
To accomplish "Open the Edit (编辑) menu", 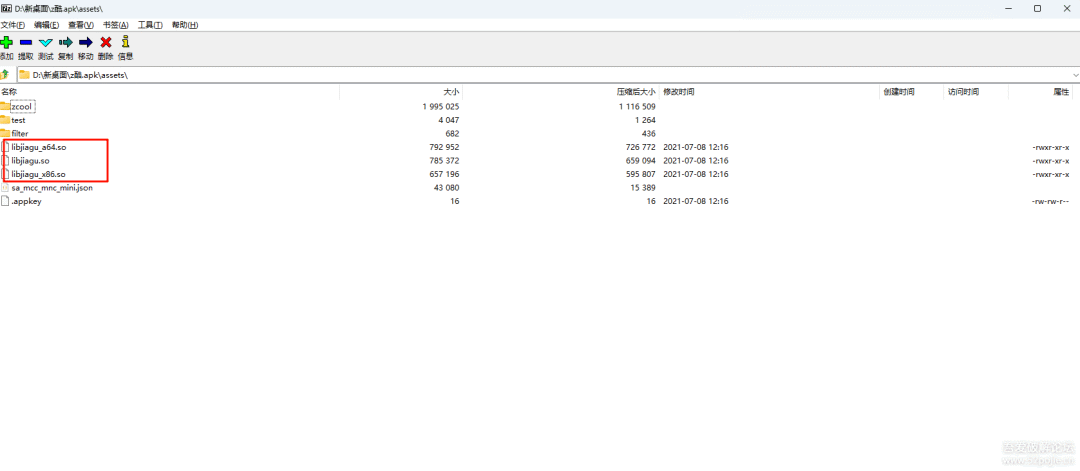I will [47, 25].
